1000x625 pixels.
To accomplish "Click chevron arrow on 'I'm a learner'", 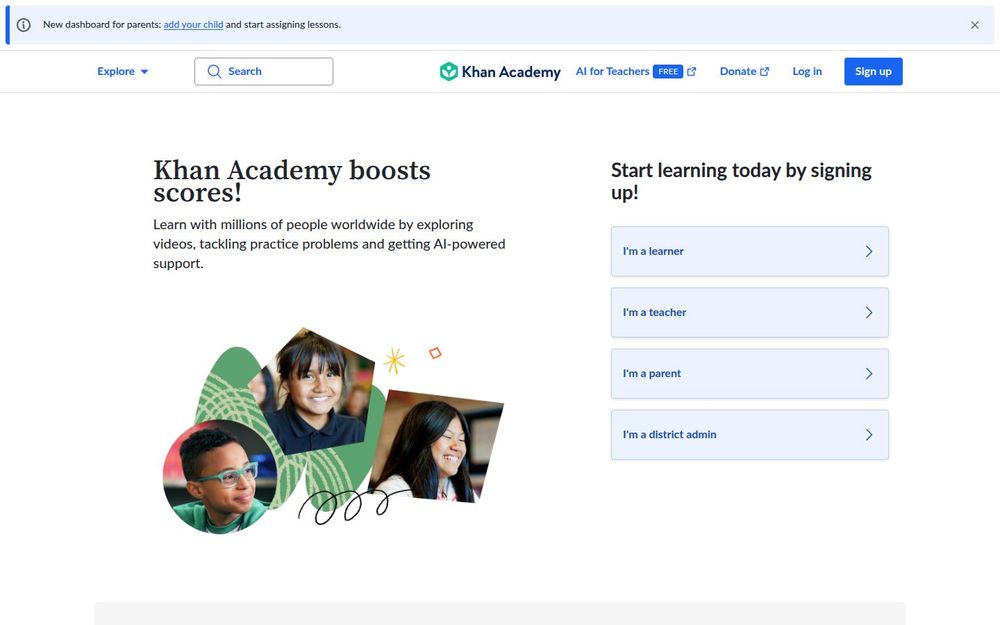I will pos(869,251).
